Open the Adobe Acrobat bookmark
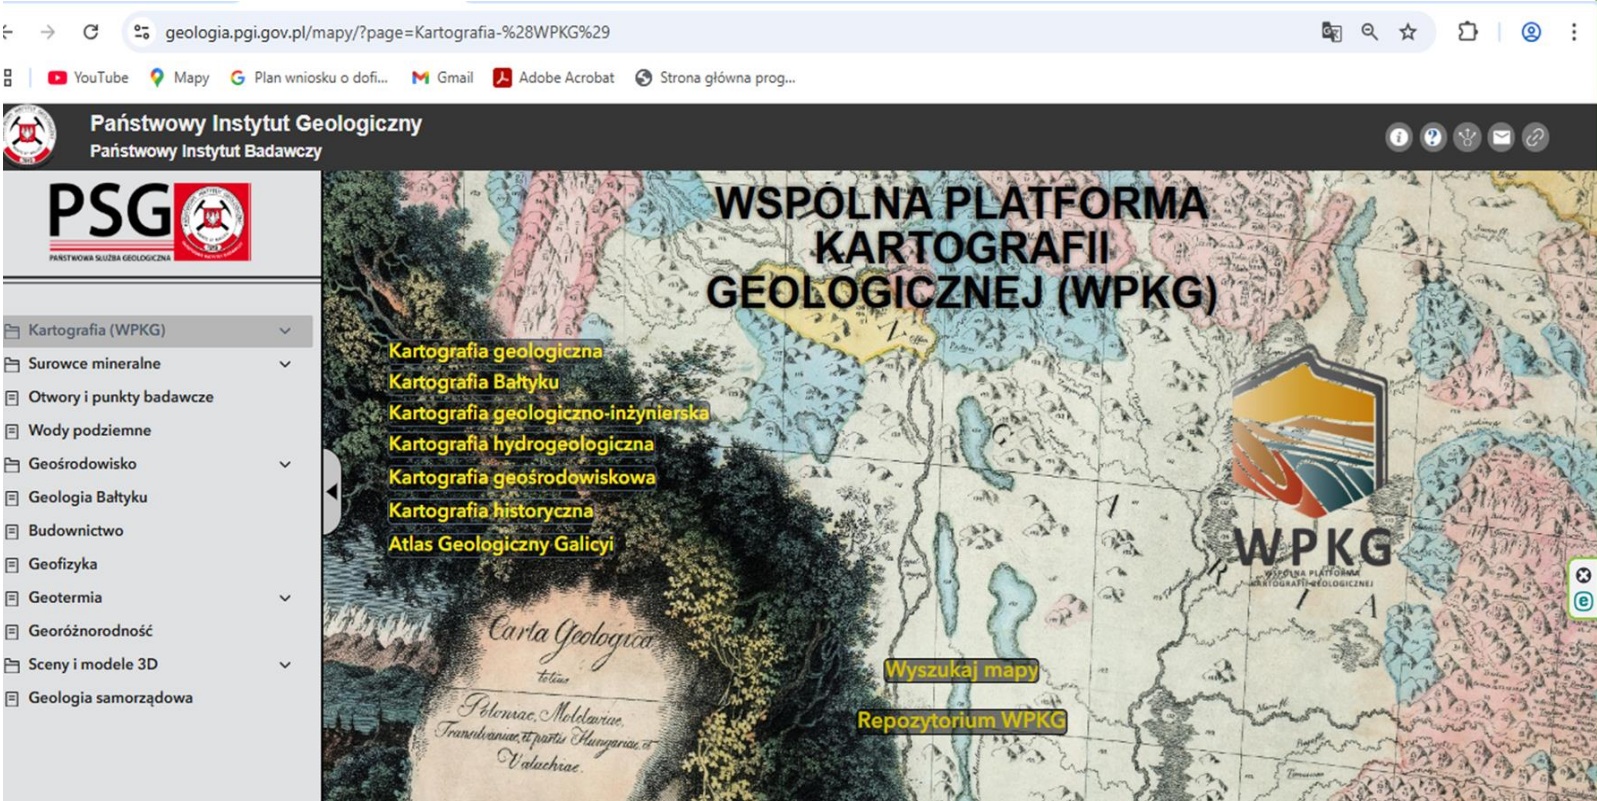Screen dimensions: 1597x801 [x=553, y=77]
